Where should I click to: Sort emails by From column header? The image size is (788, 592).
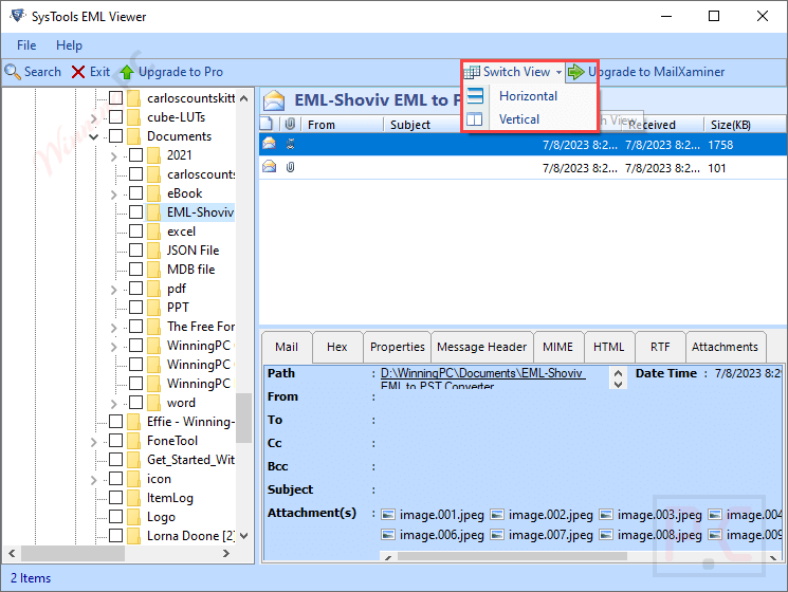pyautogui.click(x=342, y=124)
